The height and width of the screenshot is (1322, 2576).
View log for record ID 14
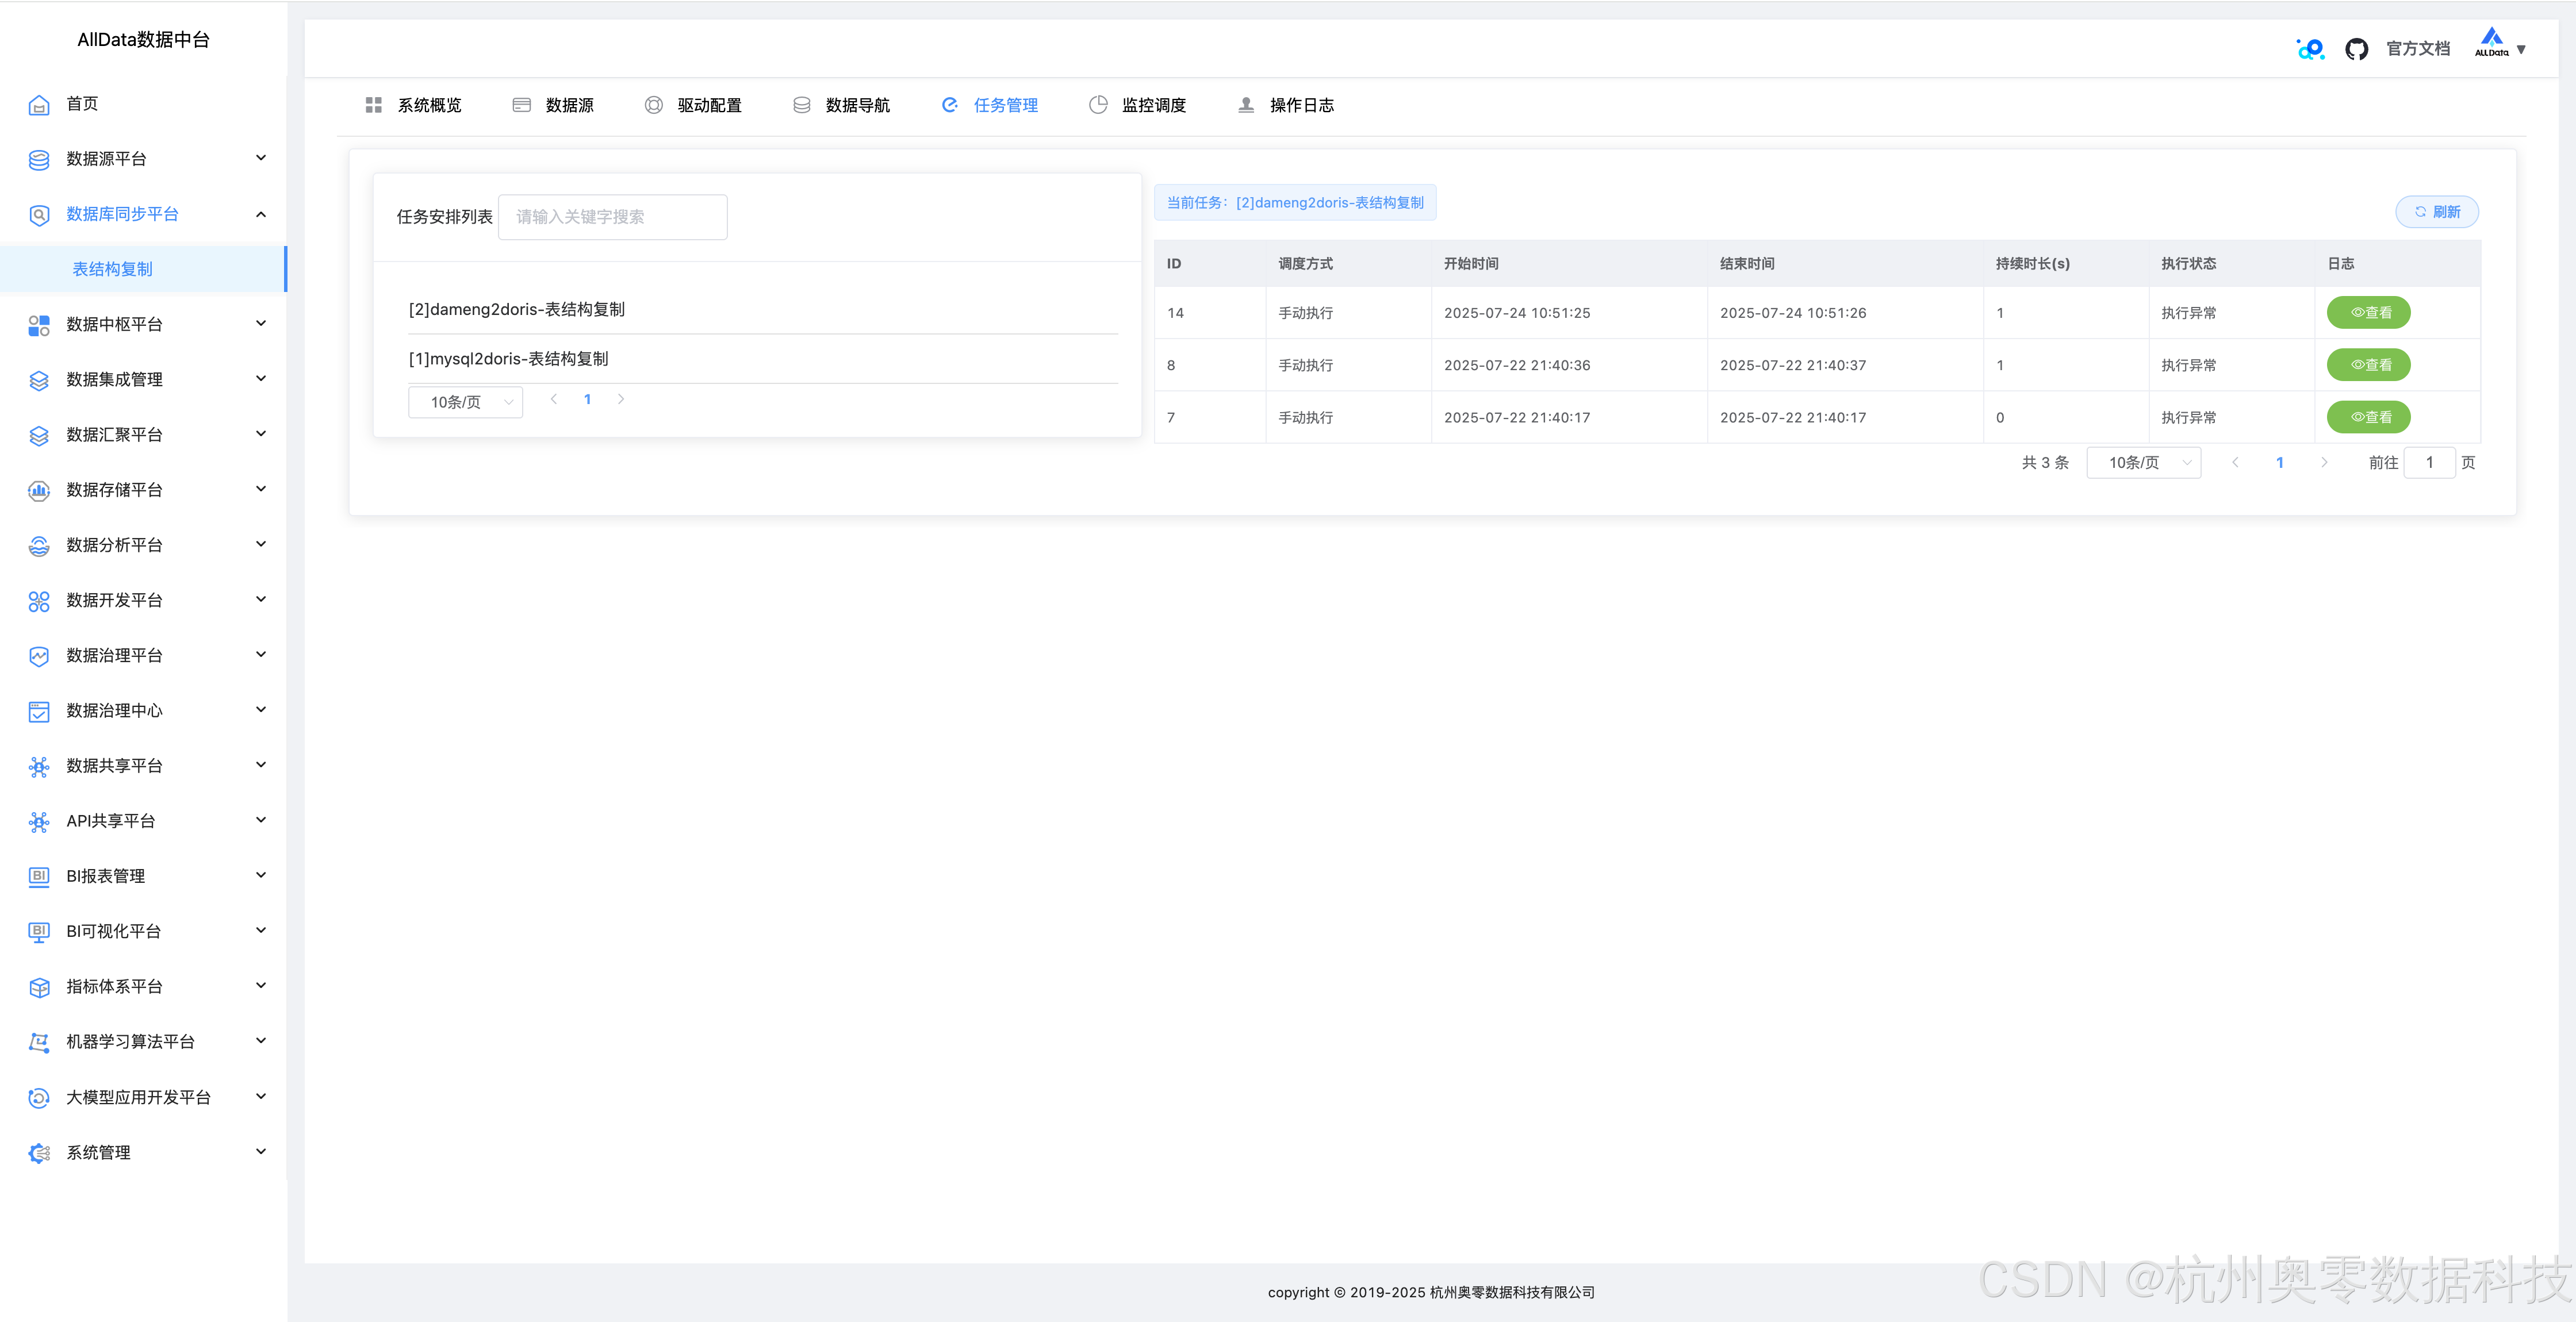(2368, 313)
